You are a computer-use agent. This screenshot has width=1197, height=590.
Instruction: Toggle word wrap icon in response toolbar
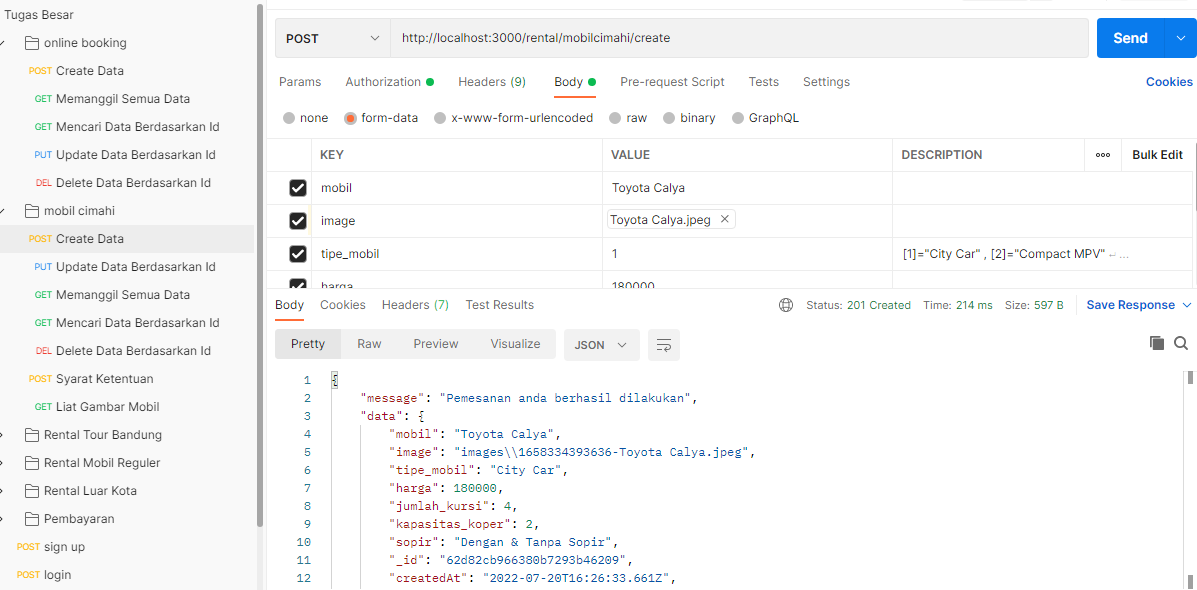664,345
